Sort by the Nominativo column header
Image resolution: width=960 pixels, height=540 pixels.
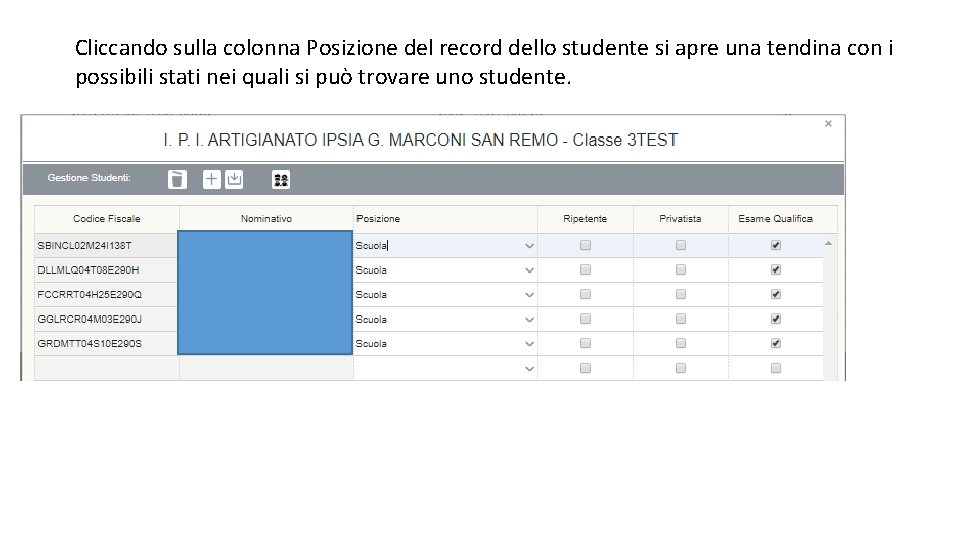point(266,219)
